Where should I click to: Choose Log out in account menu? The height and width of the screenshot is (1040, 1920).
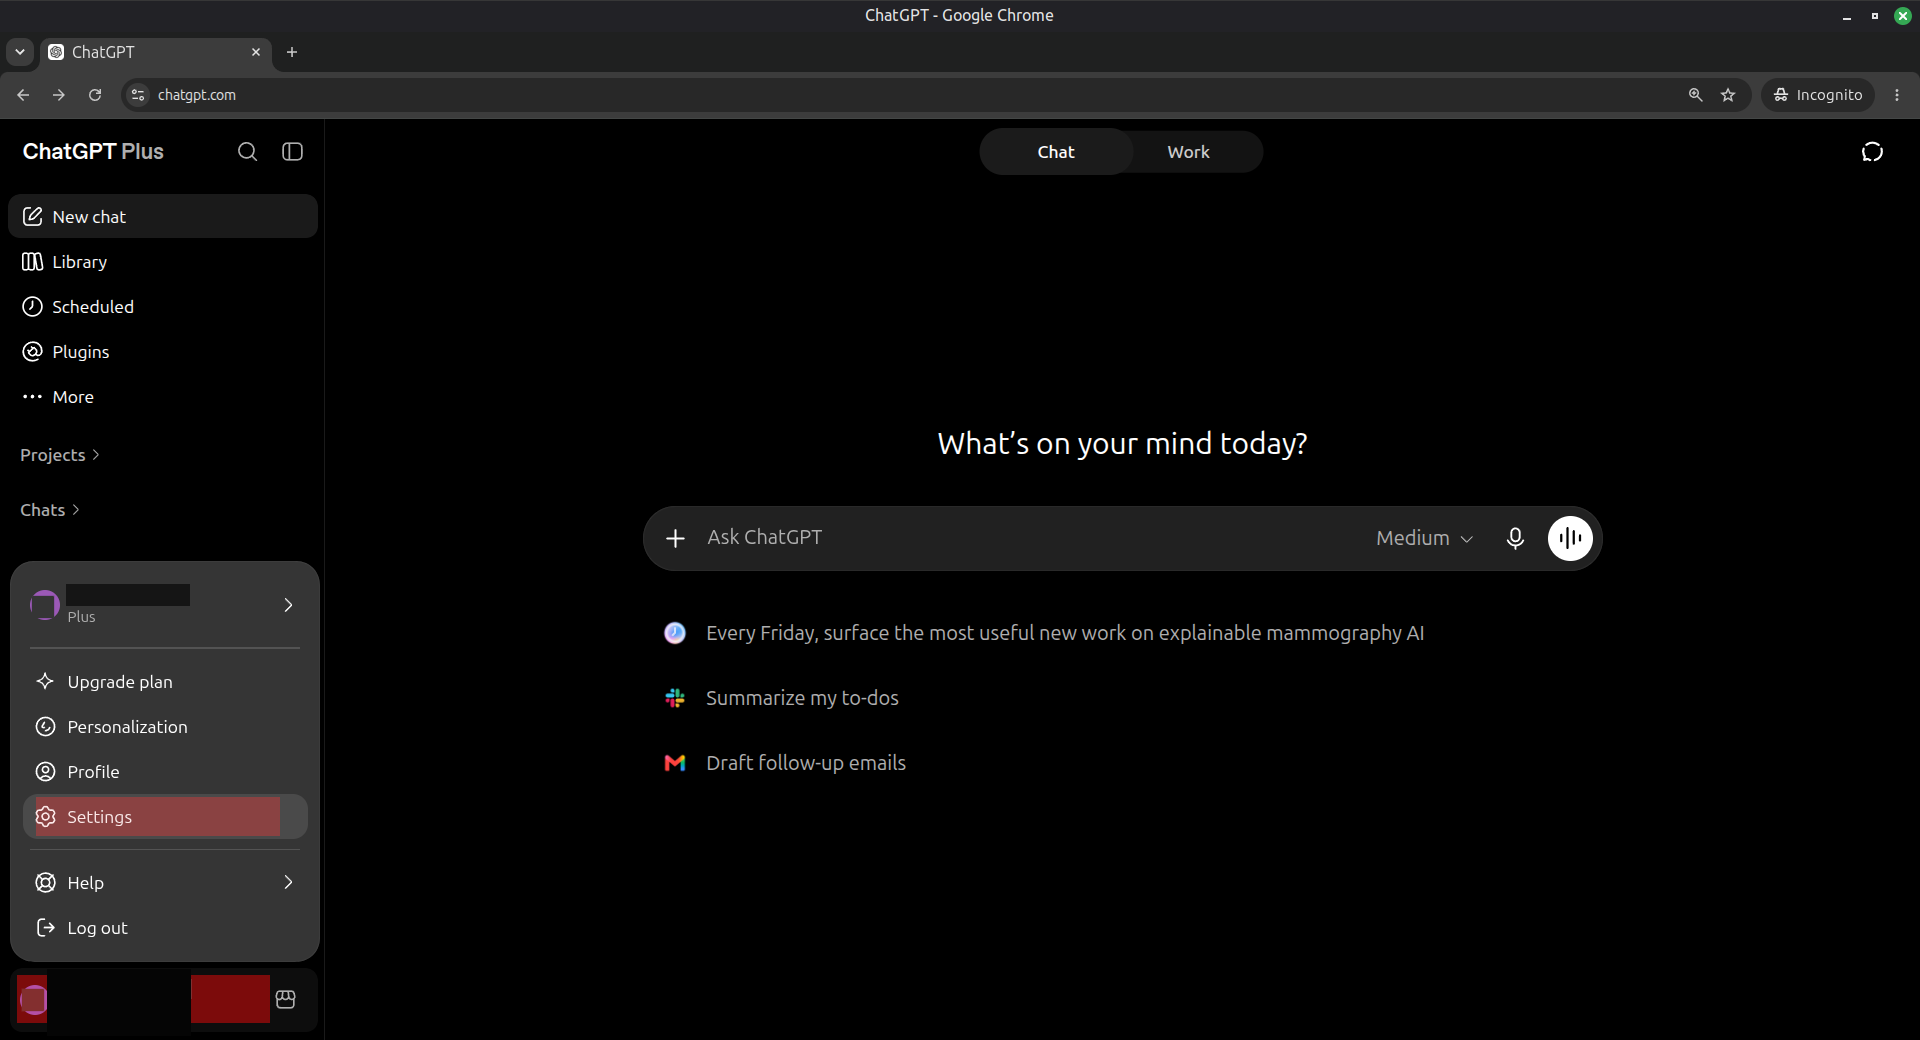pyautogui.click(x=165, y=928)
